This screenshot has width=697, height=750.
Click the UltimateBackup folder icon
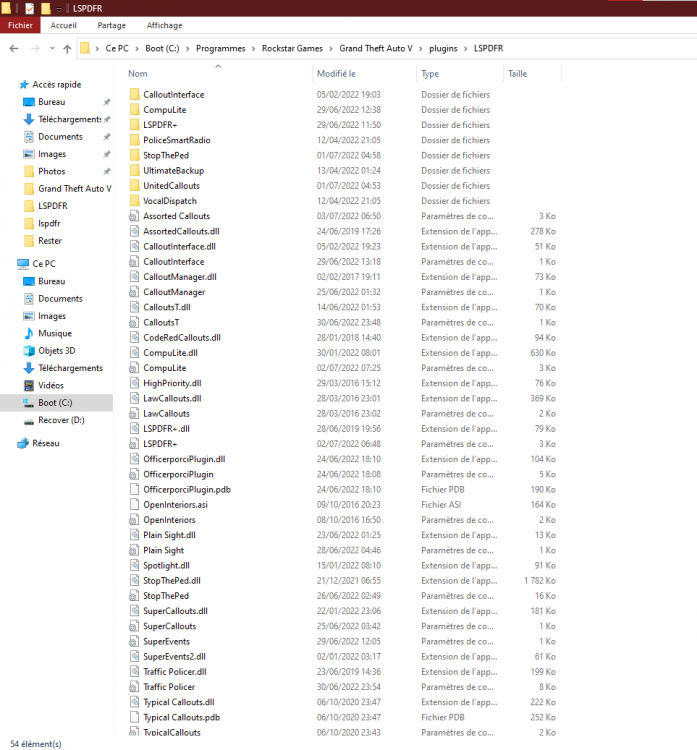[x=135, y=170]
